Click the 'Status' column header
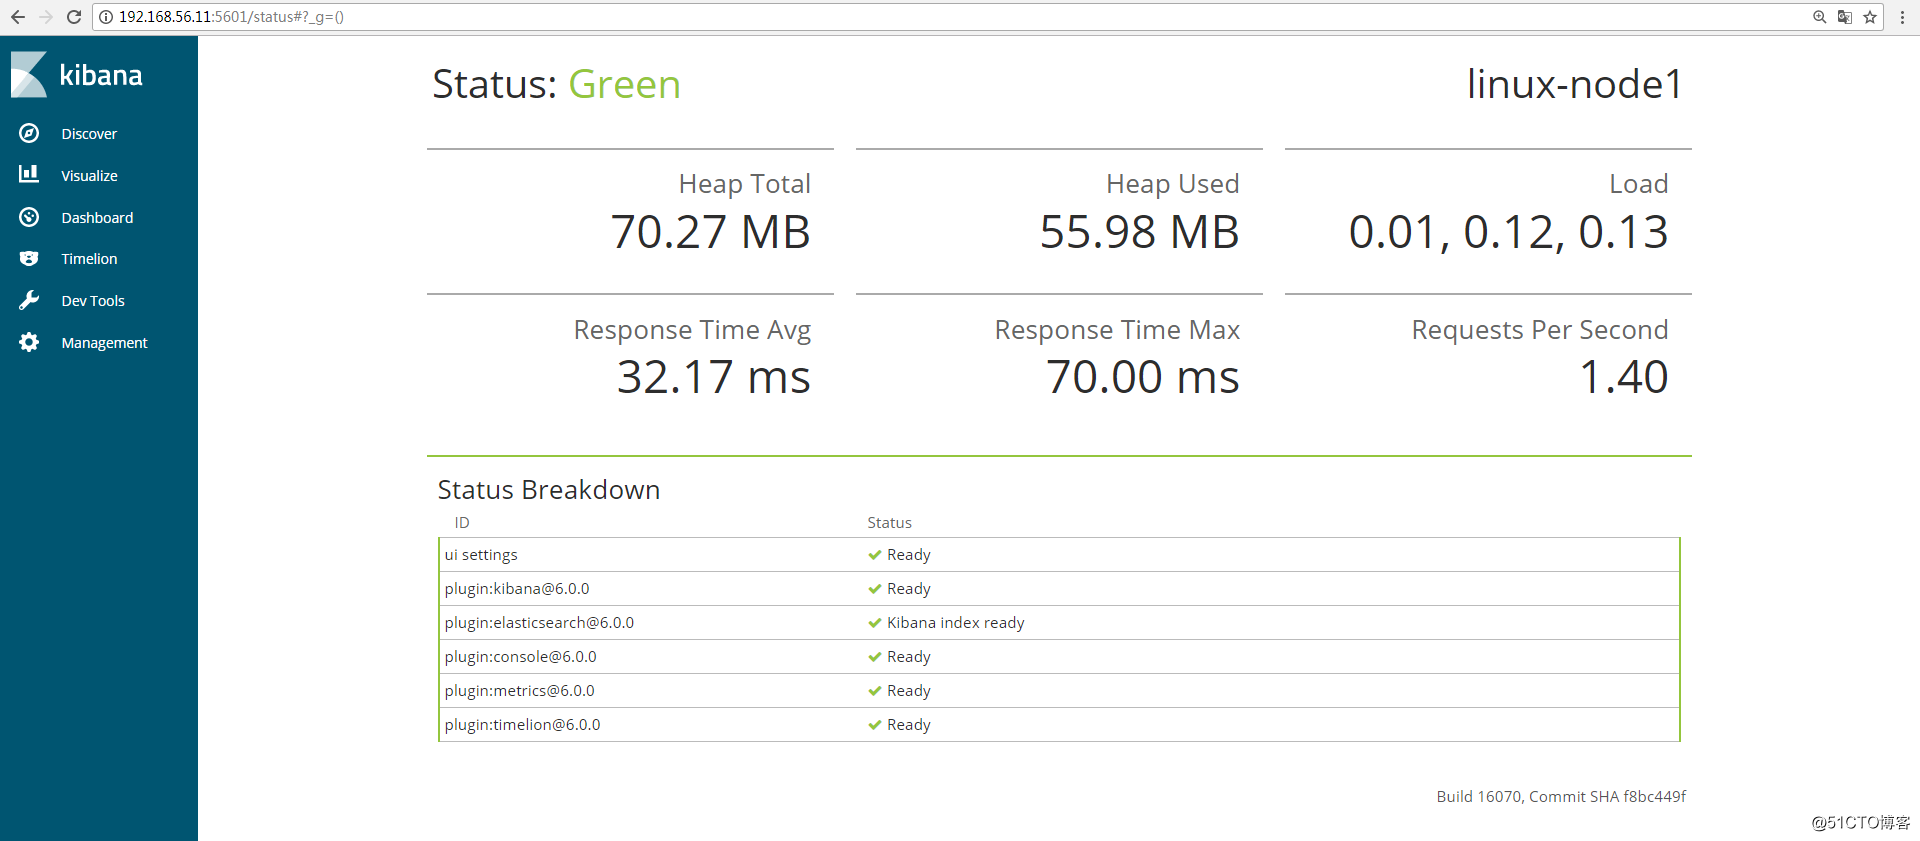The height and width of the screenshot is (841, 1920). pyautogui.click(x=889, y=523)
